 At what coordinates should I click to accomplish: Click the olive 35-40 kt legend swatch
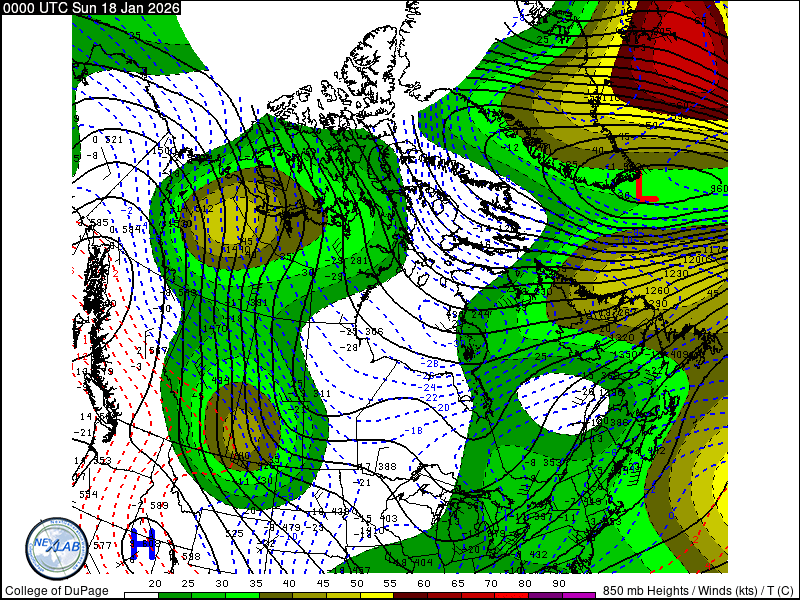[276, 595]
